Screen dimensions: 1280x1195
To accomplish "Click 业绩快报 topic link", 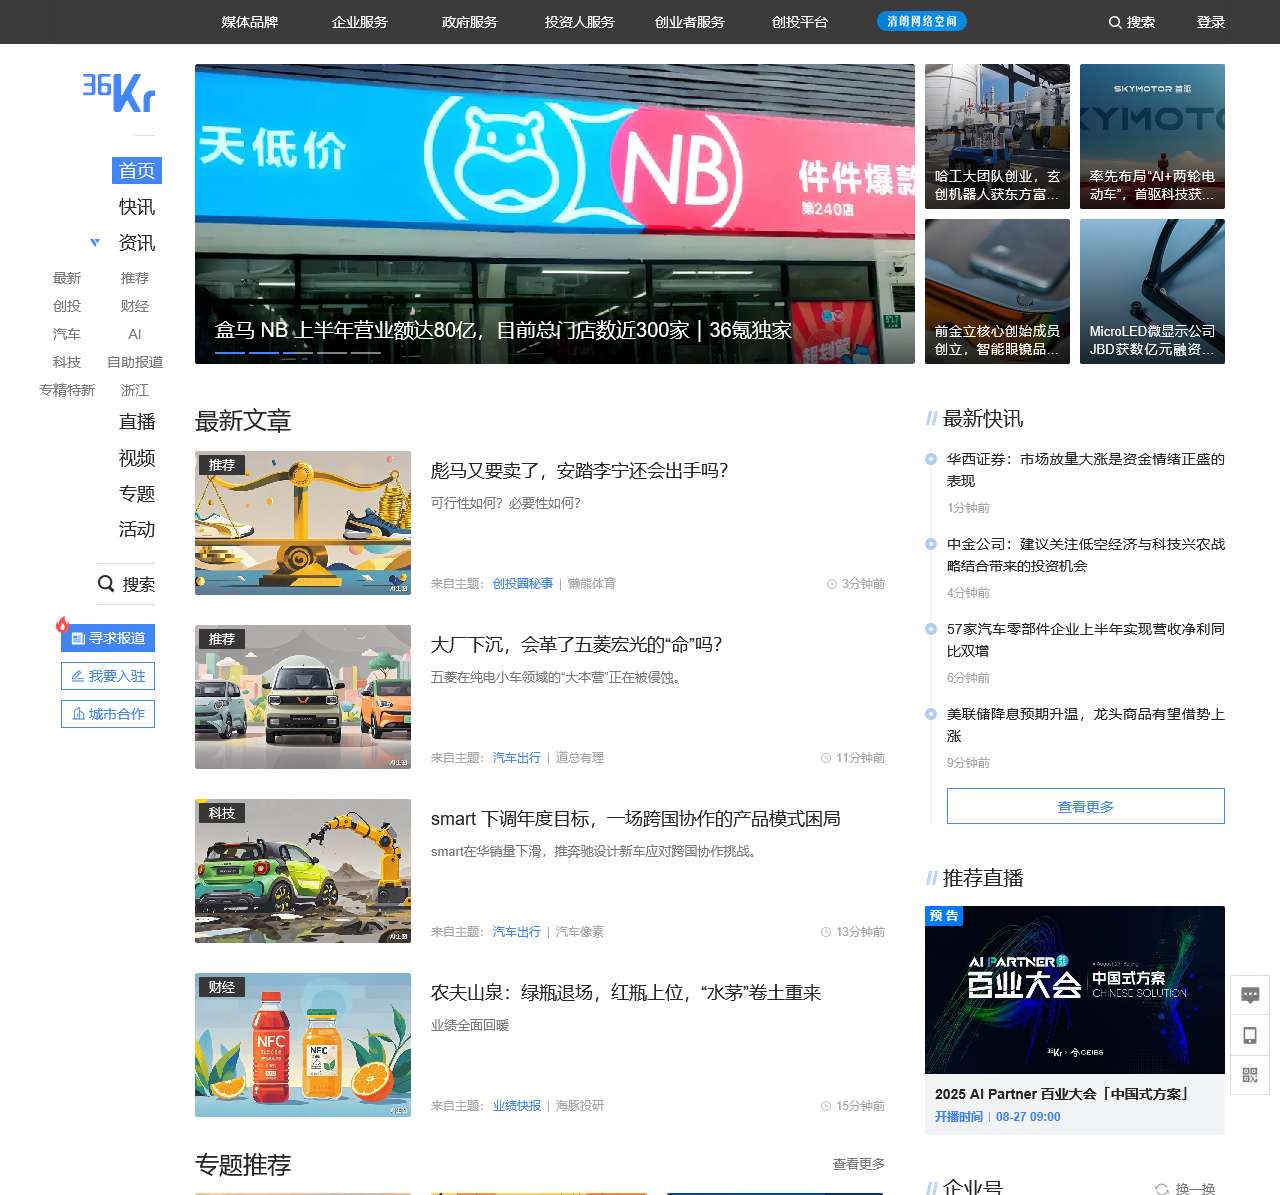I will coord(517,1106).
